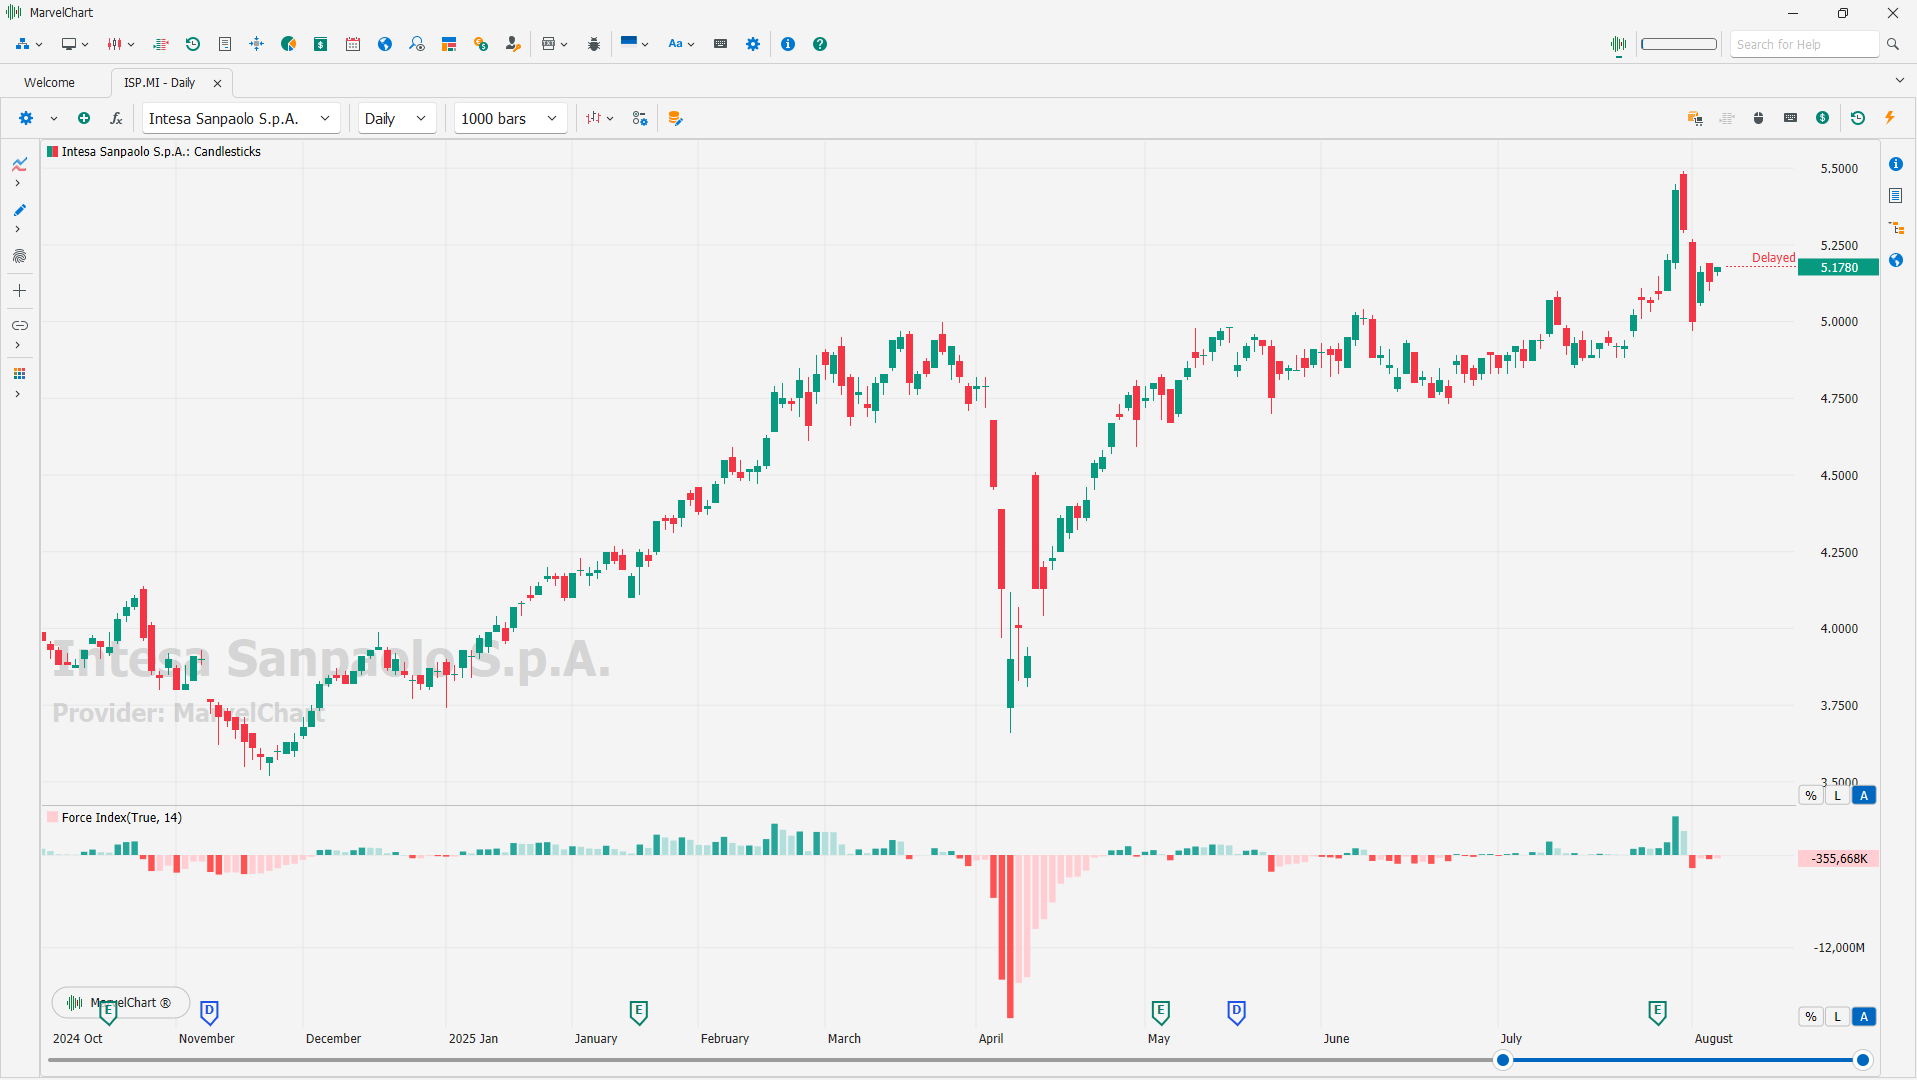Toggle logarithmic L scale on price panel
The image size is (1917, 1080).
pyautogui.click(x=1837, y=796)
